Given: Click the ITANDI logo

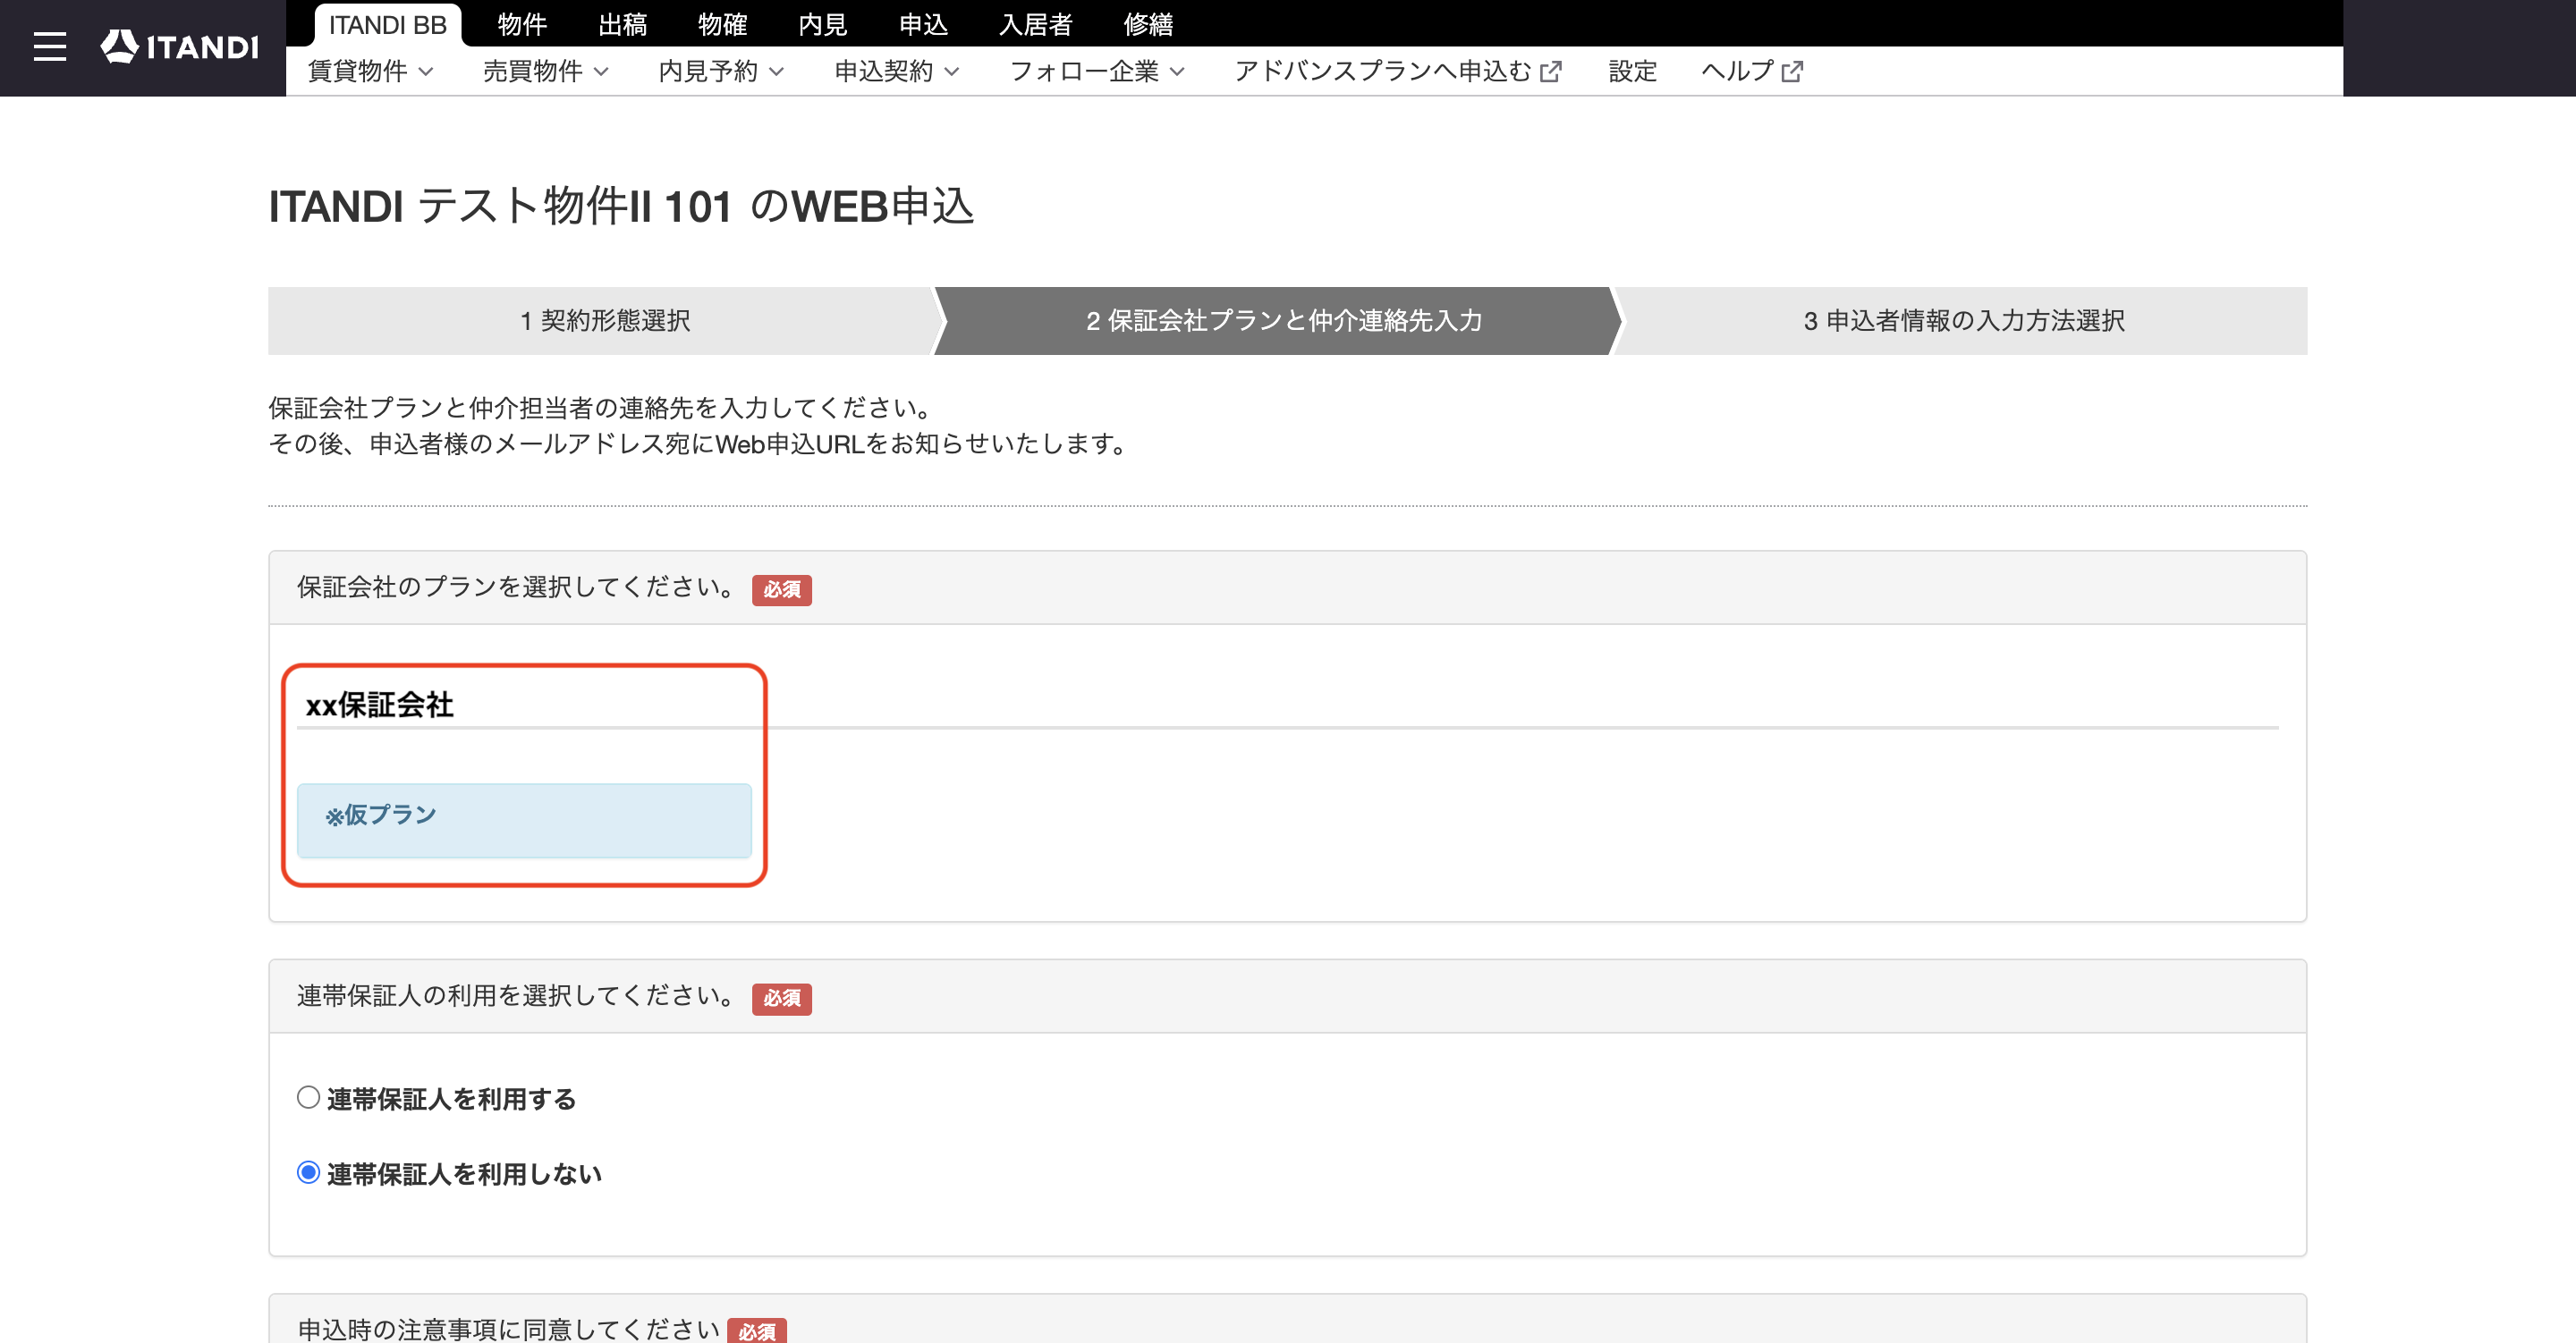Looking at the screenshot, I should coord(180,47).
